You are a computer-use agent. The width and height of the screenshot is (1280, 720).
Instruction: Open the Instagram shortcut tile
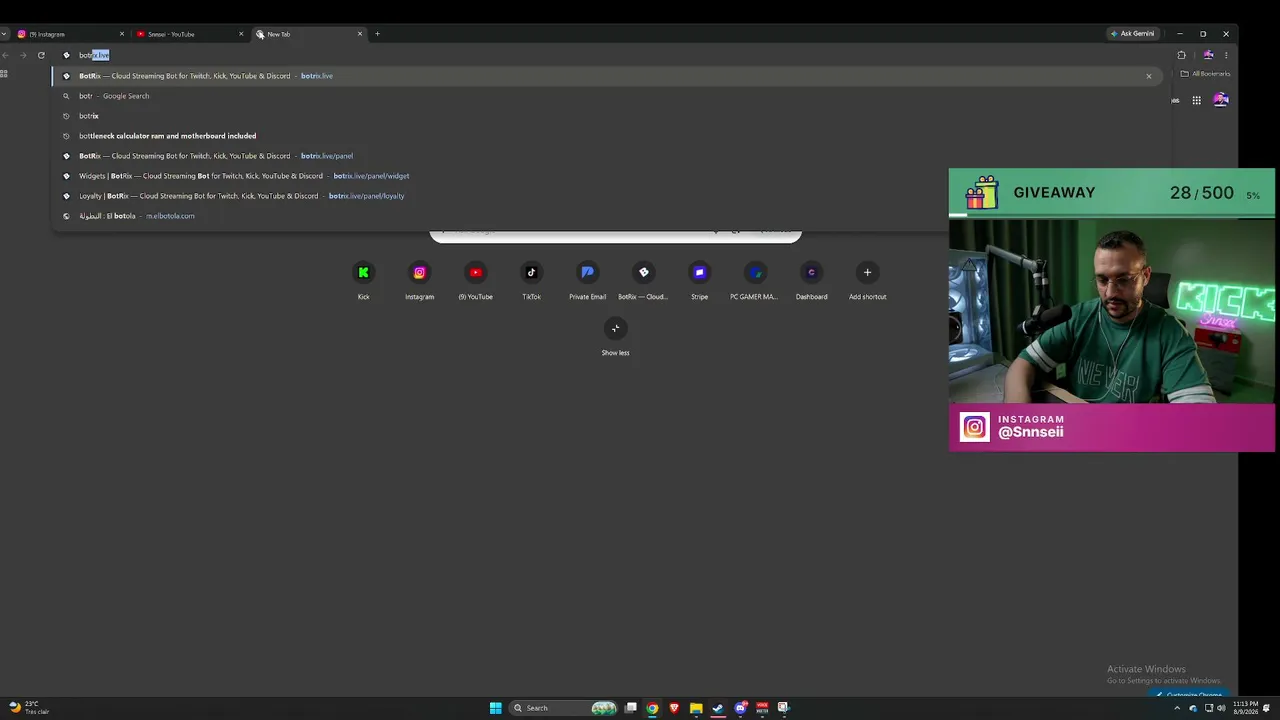pyautogui.click(x=419, y=280)
